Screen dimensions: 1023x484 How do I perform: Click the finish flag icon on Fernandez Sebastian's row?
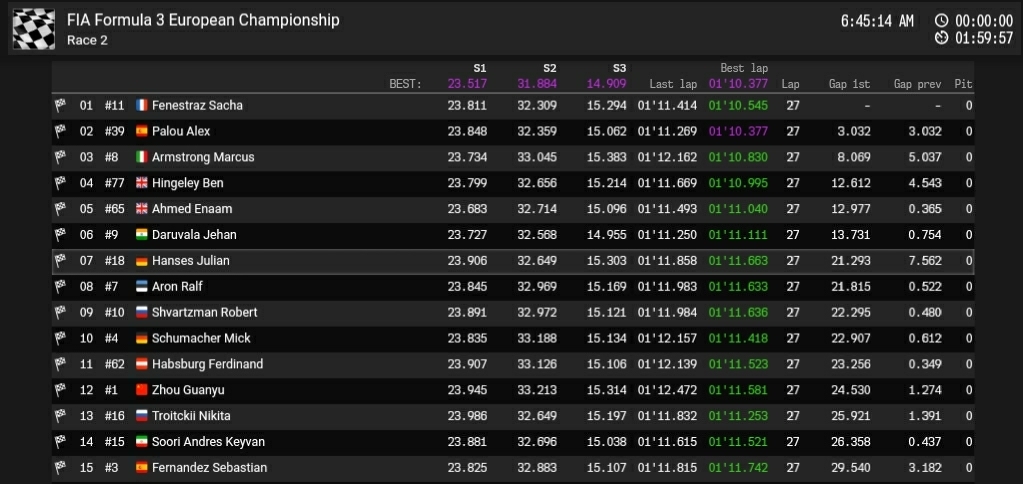[60, 467]
